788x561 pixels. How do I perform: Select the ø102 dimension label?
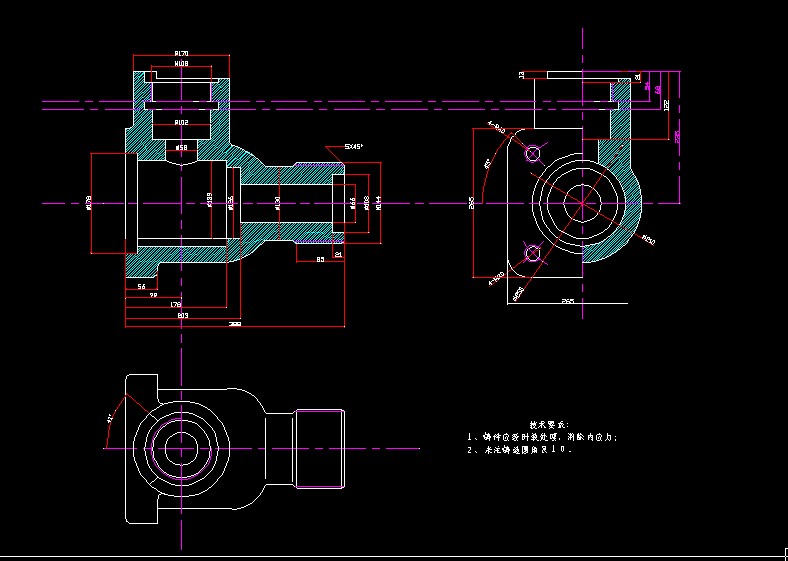point(181,122)
